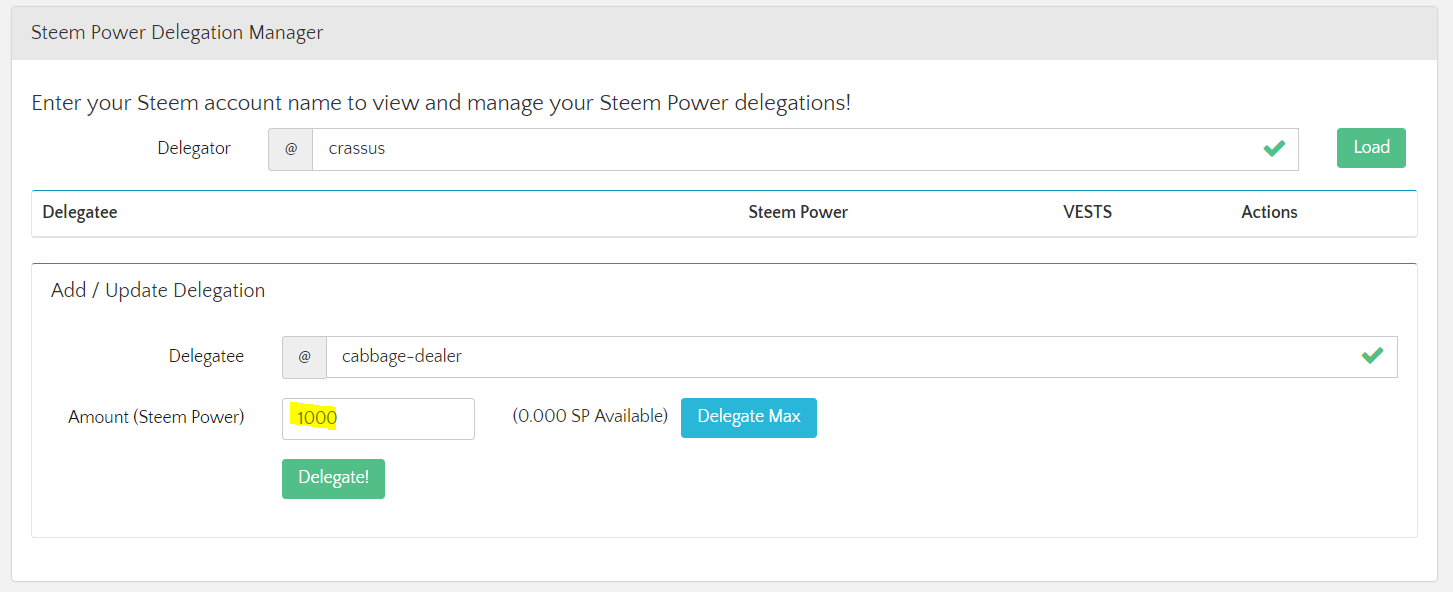Click the Delegatee column header
Image resolution: width=1453 pixels, height=592 pixels.
(x=80, y=212)
